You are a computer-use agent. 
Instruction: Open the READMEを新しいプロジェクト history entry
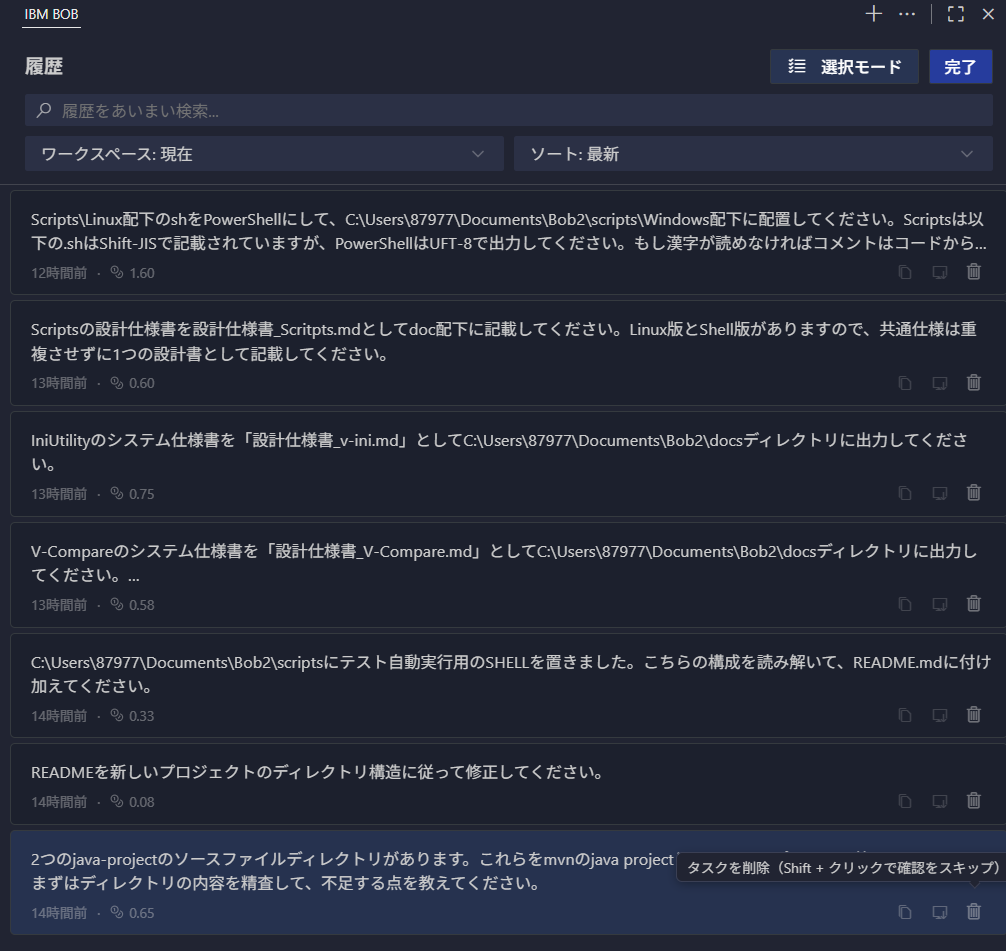pyautogui.click(x=508, y=784)
